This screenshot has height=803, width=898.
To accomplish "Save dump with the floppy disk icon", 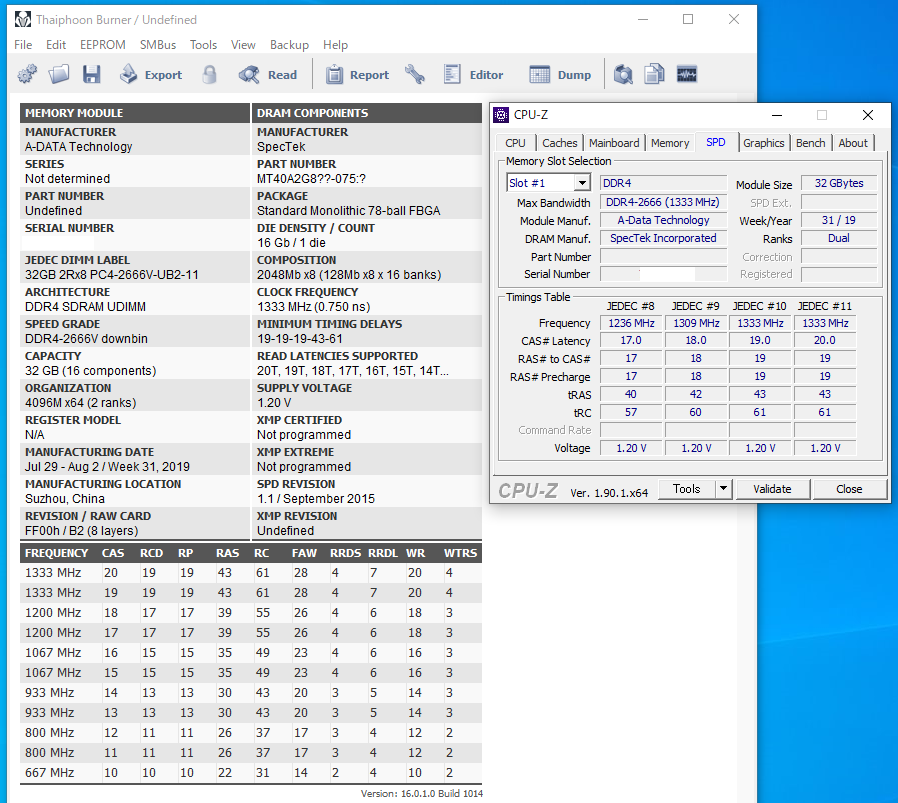I will tap(92, 74).
